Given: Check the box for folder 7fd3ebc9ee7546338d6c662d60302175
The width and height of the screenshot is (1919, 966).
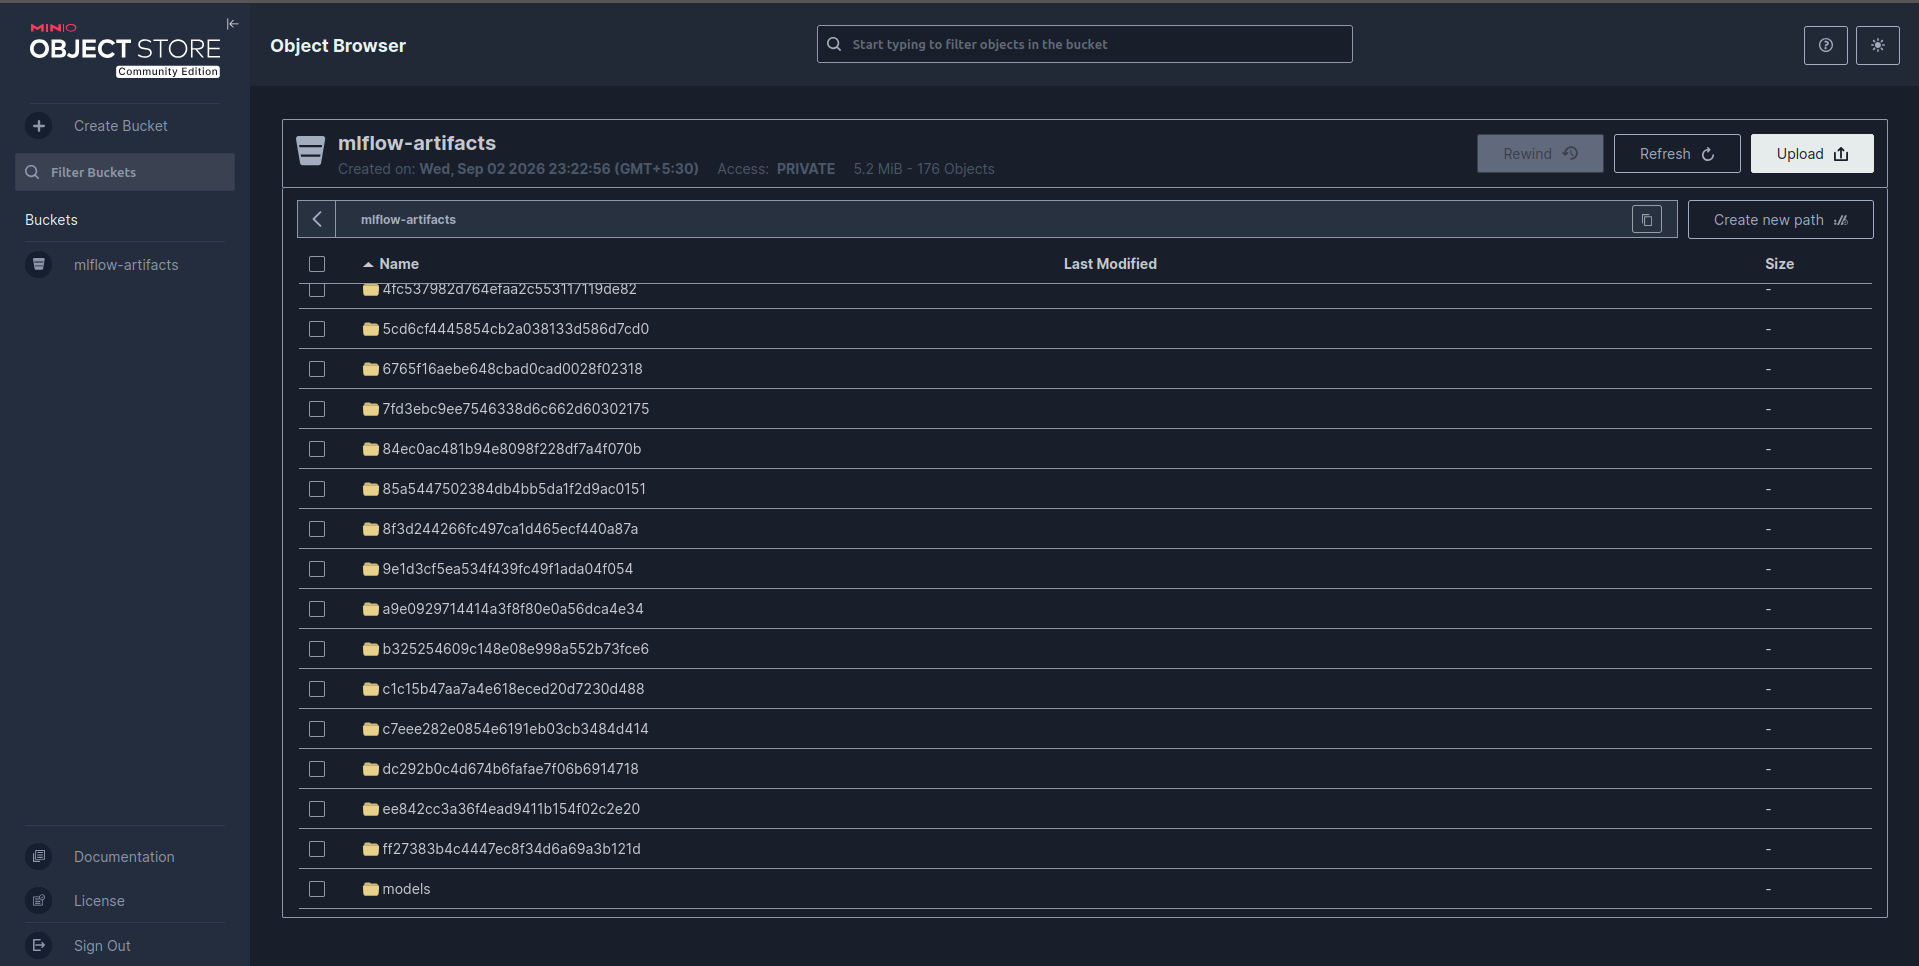Looking at the screenshot, I should (x=317, y=409).
